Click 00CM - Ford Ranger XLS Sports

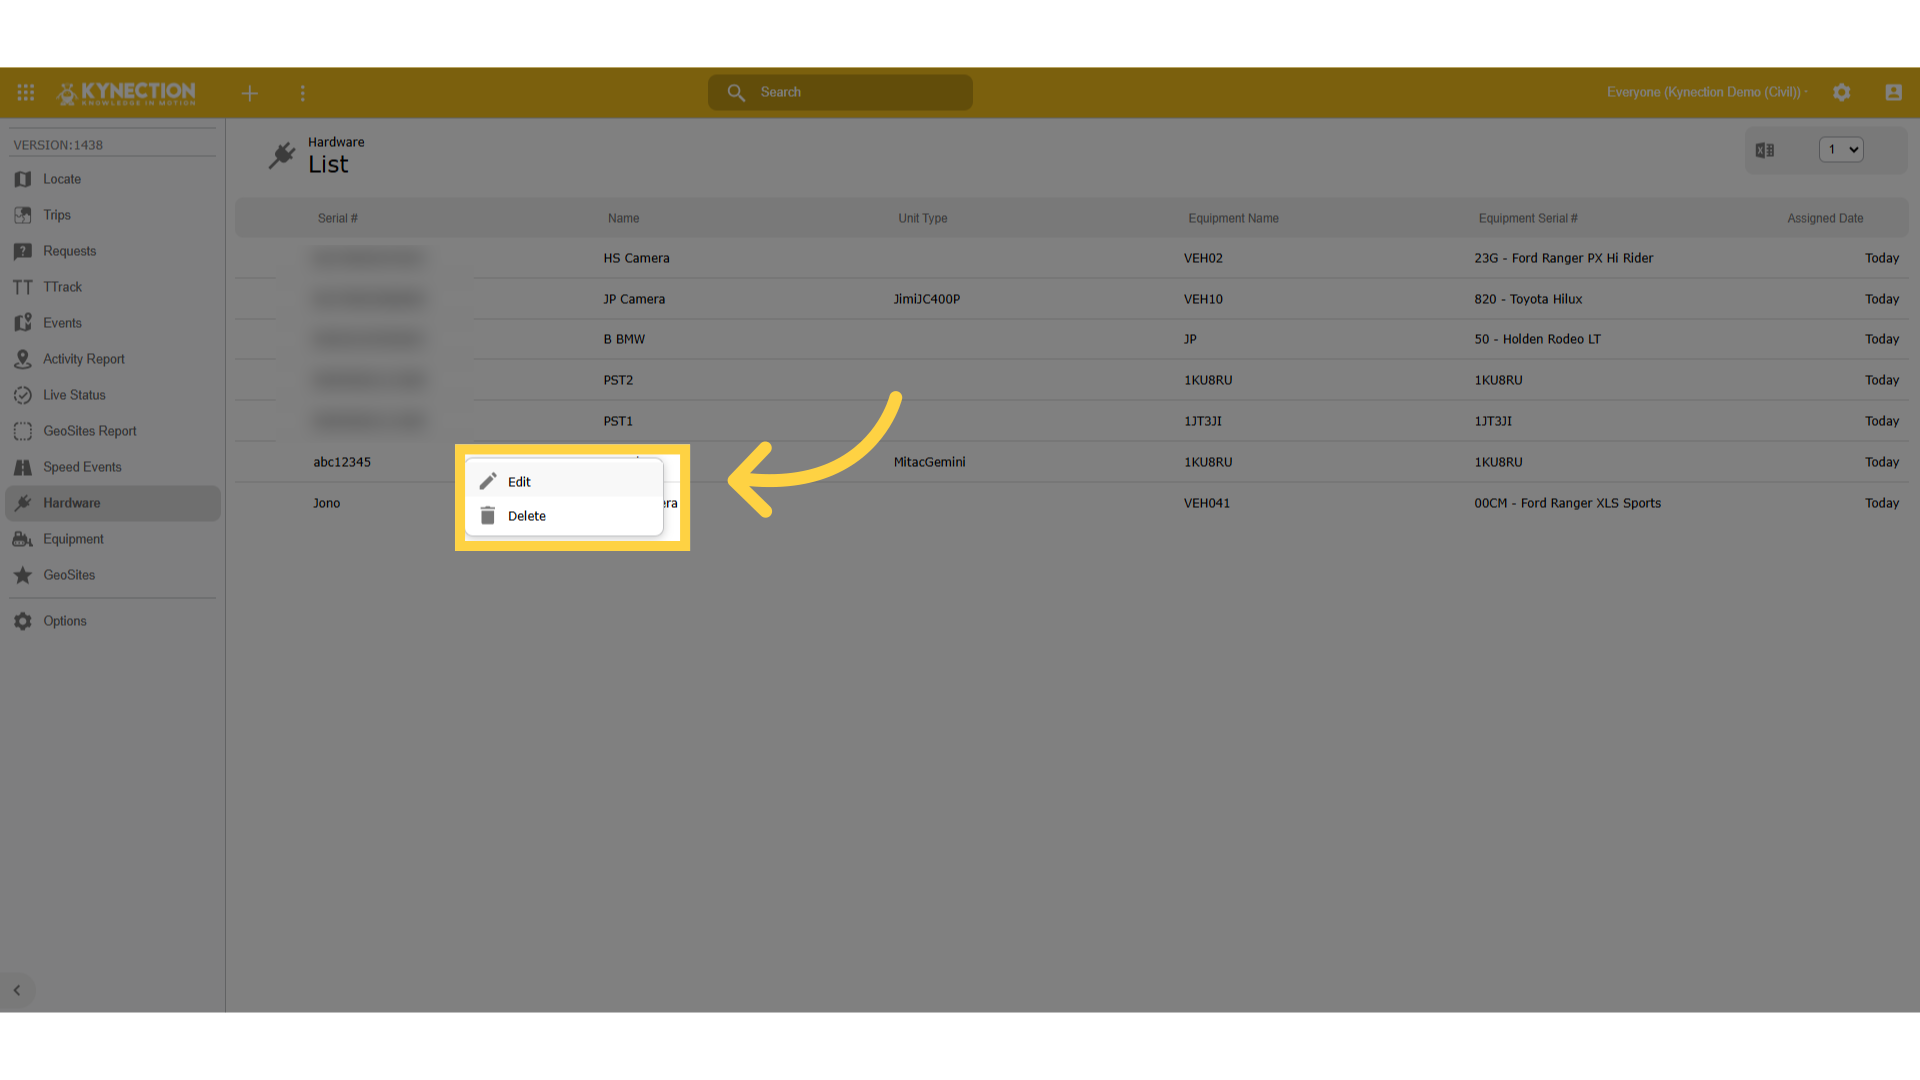1567,503
